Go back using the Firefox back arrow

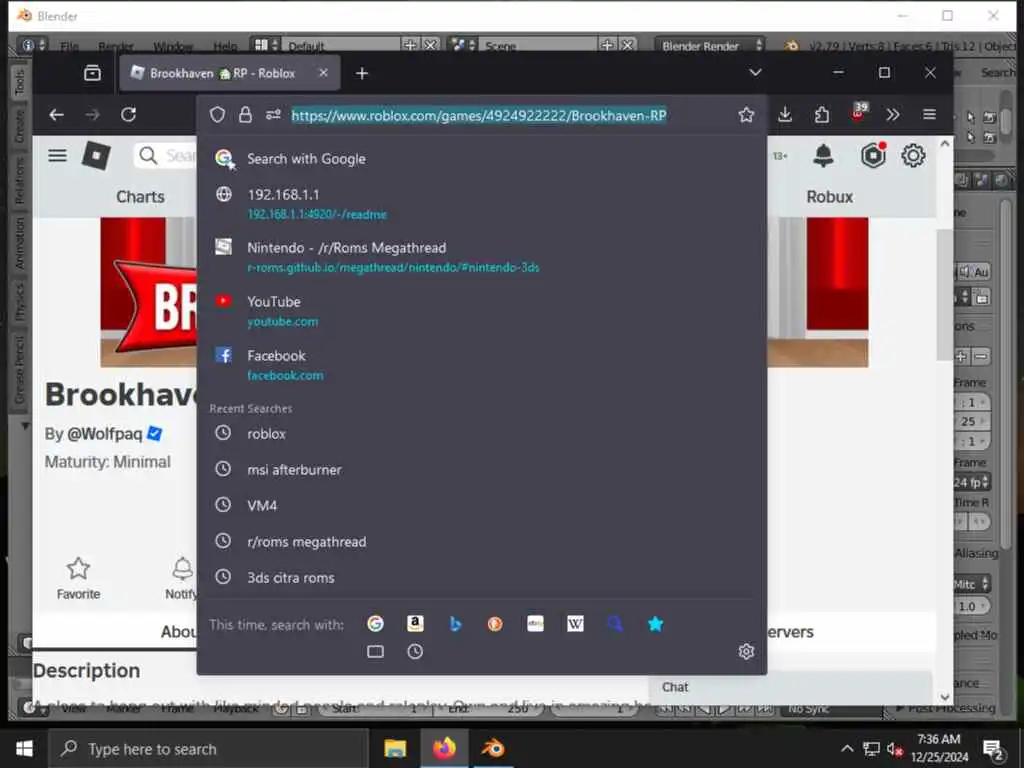(x=56, y=115)
